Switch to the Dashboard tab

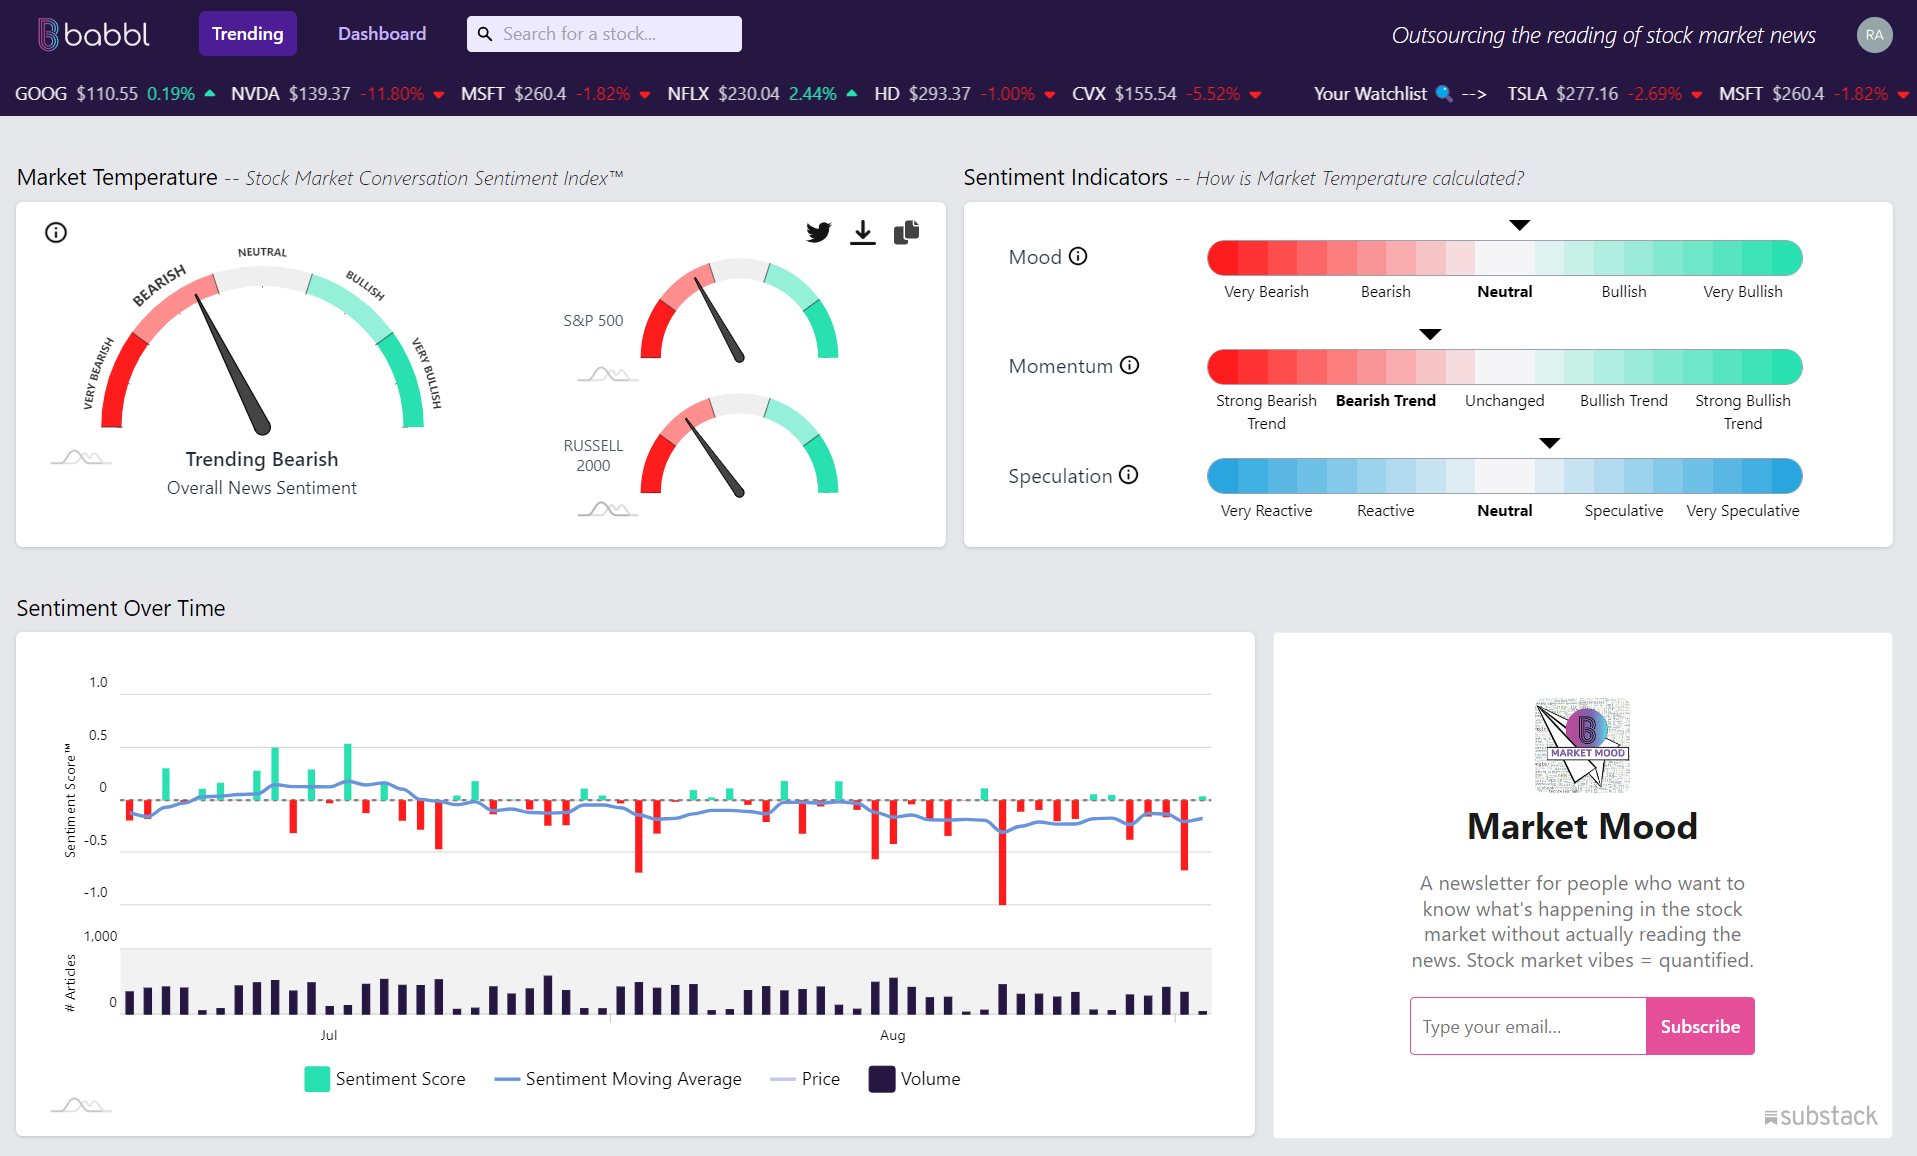(x=382, y=34)
